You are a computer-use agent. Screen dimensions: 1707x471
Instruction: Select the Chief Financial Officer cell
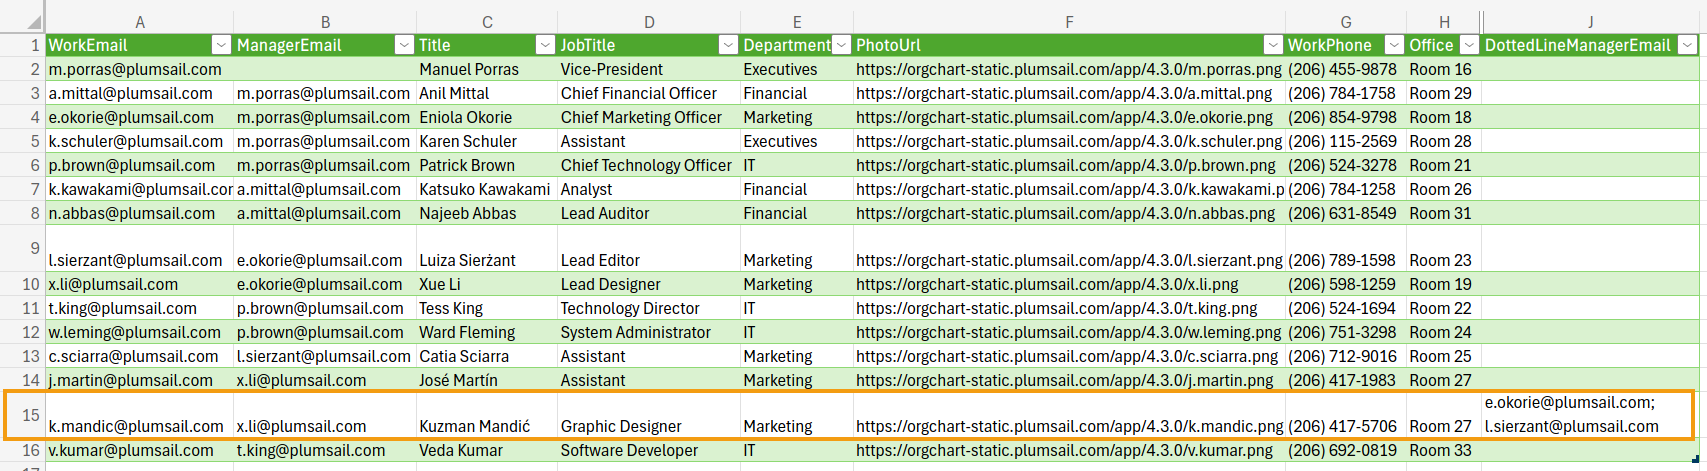[x=648, y=93]
